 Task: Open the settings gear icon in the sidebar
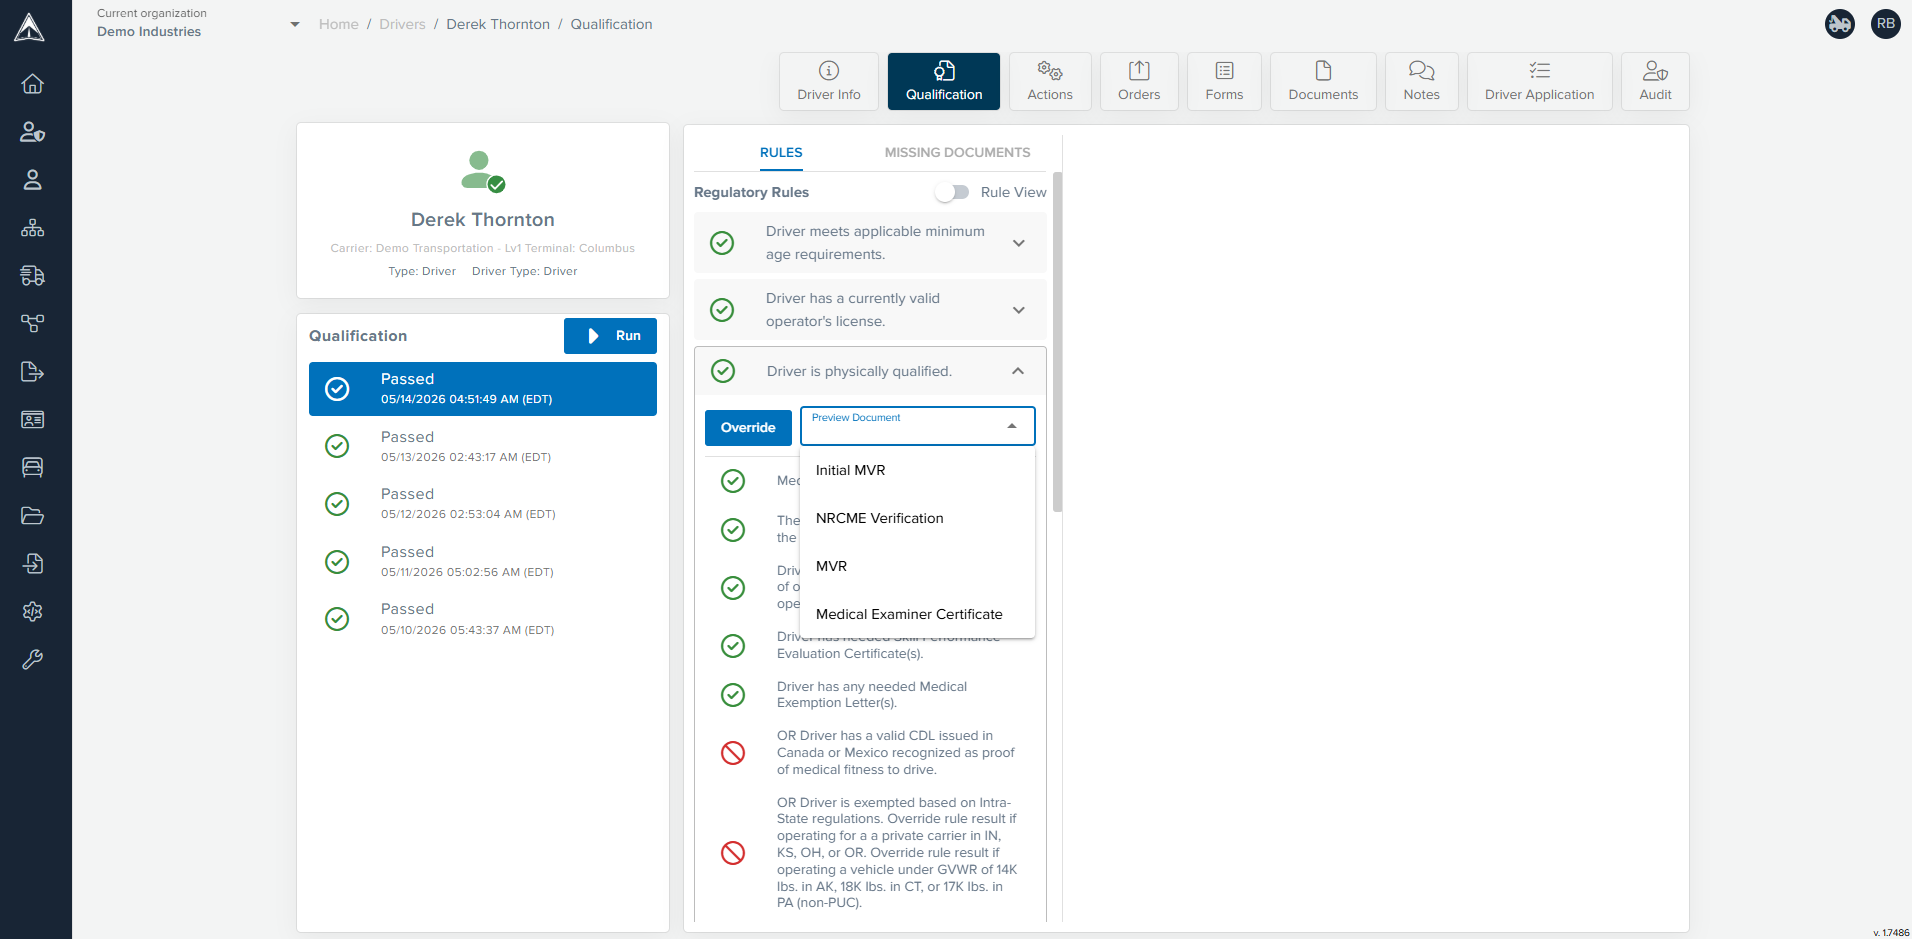[x=32, y=612]
